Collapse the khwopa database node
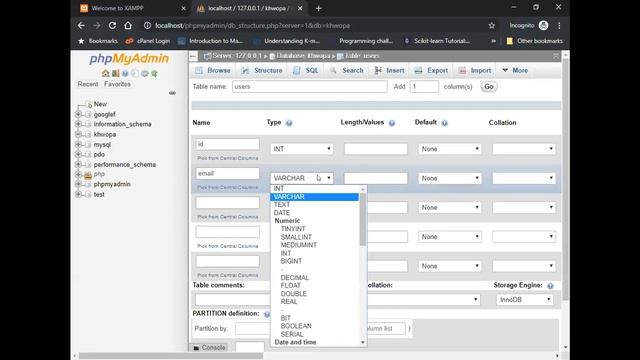Viewport: 640px width, 360px height. point(78,134)
